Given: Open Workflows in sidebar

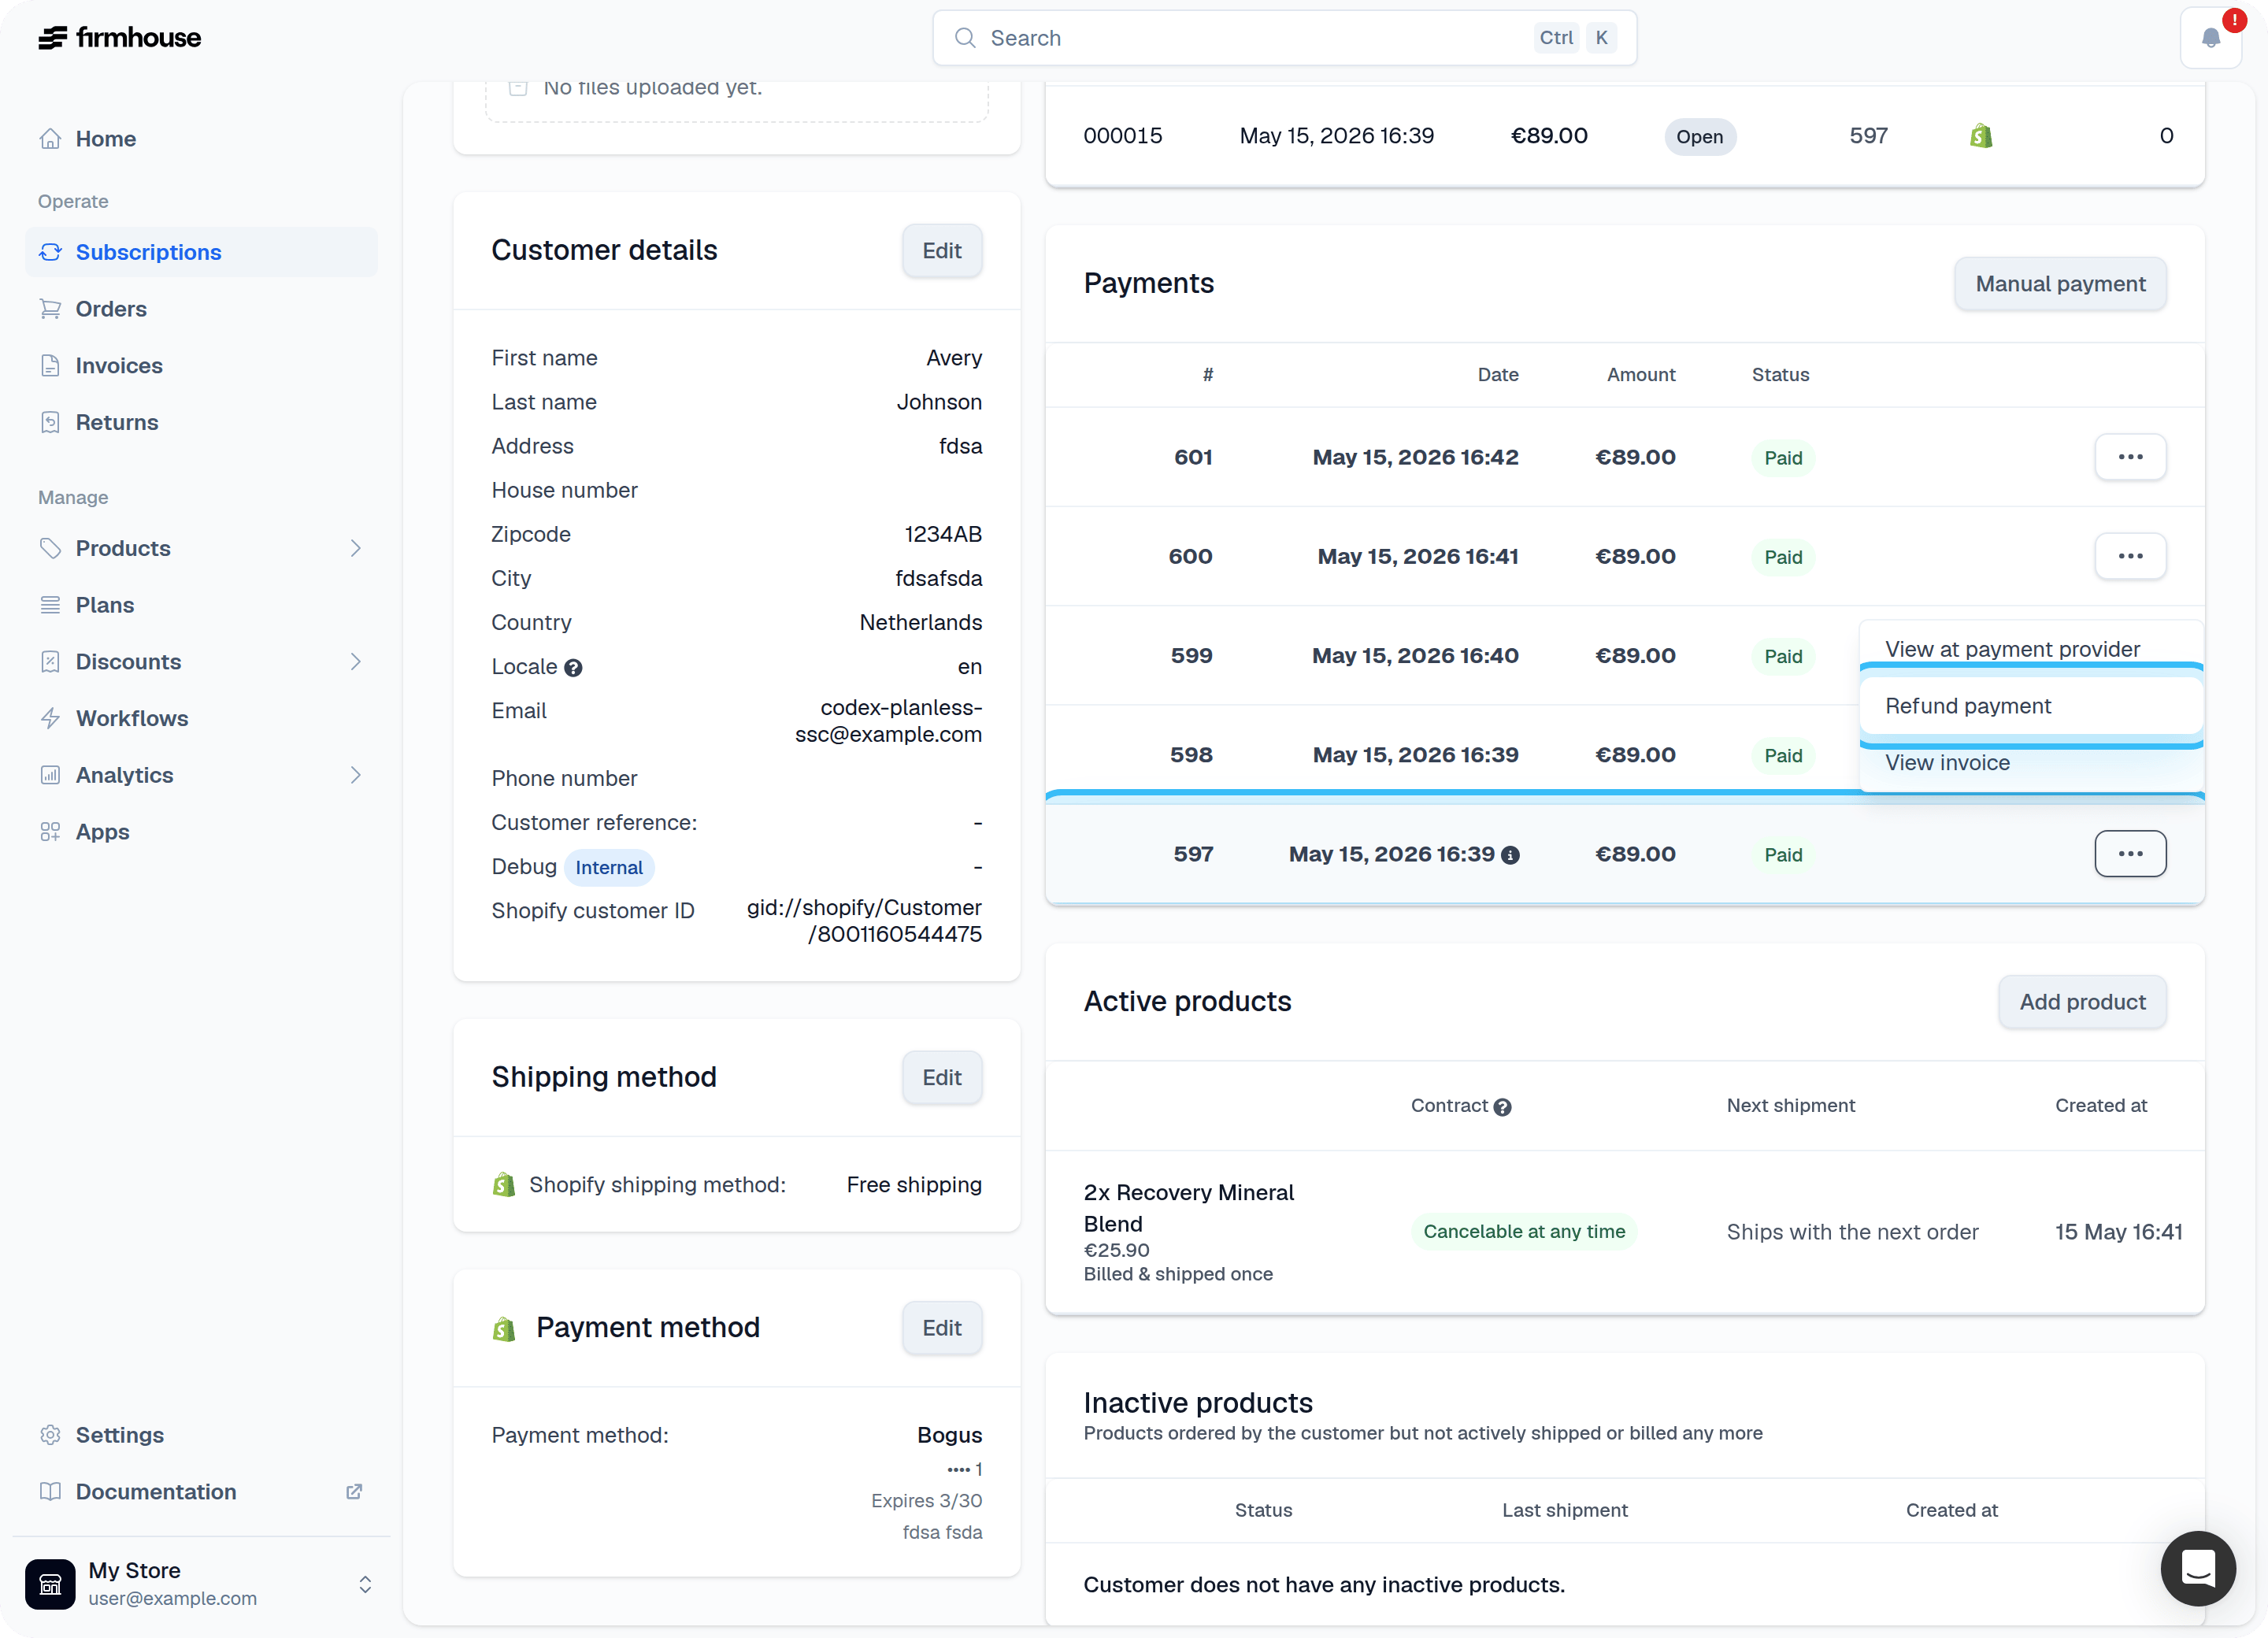Looking at the screenshot, I should tap(201, 718).
